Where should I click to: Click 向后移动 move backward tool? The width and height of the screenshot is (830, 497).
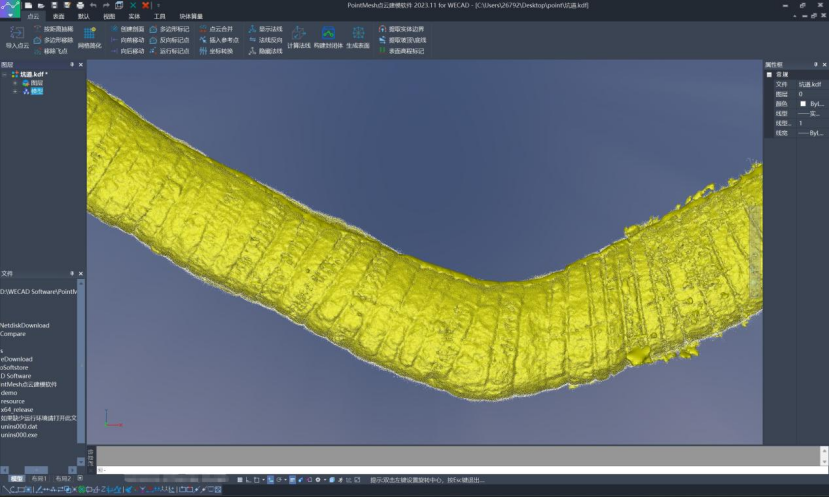tap(128, 51)
